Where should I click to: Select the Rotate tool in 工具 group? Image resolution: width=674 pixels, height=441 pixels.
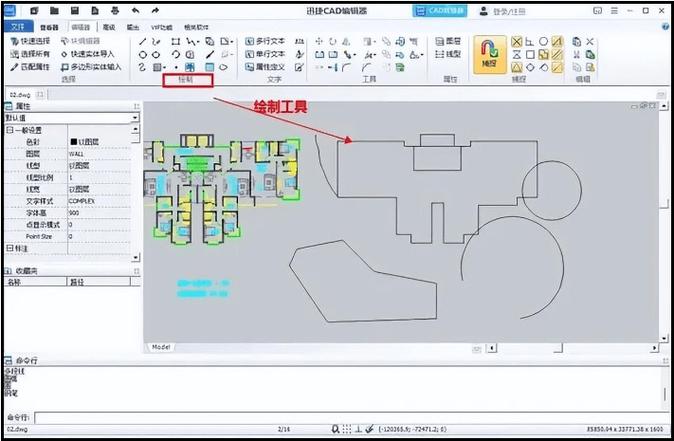coord(333,41)
